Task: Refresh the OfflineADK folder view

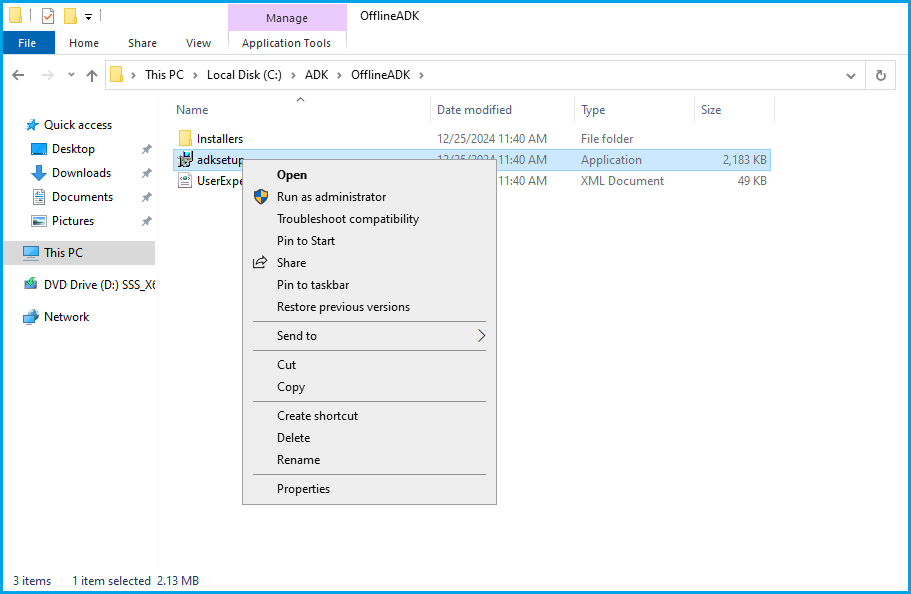Action: coord(880,75)
